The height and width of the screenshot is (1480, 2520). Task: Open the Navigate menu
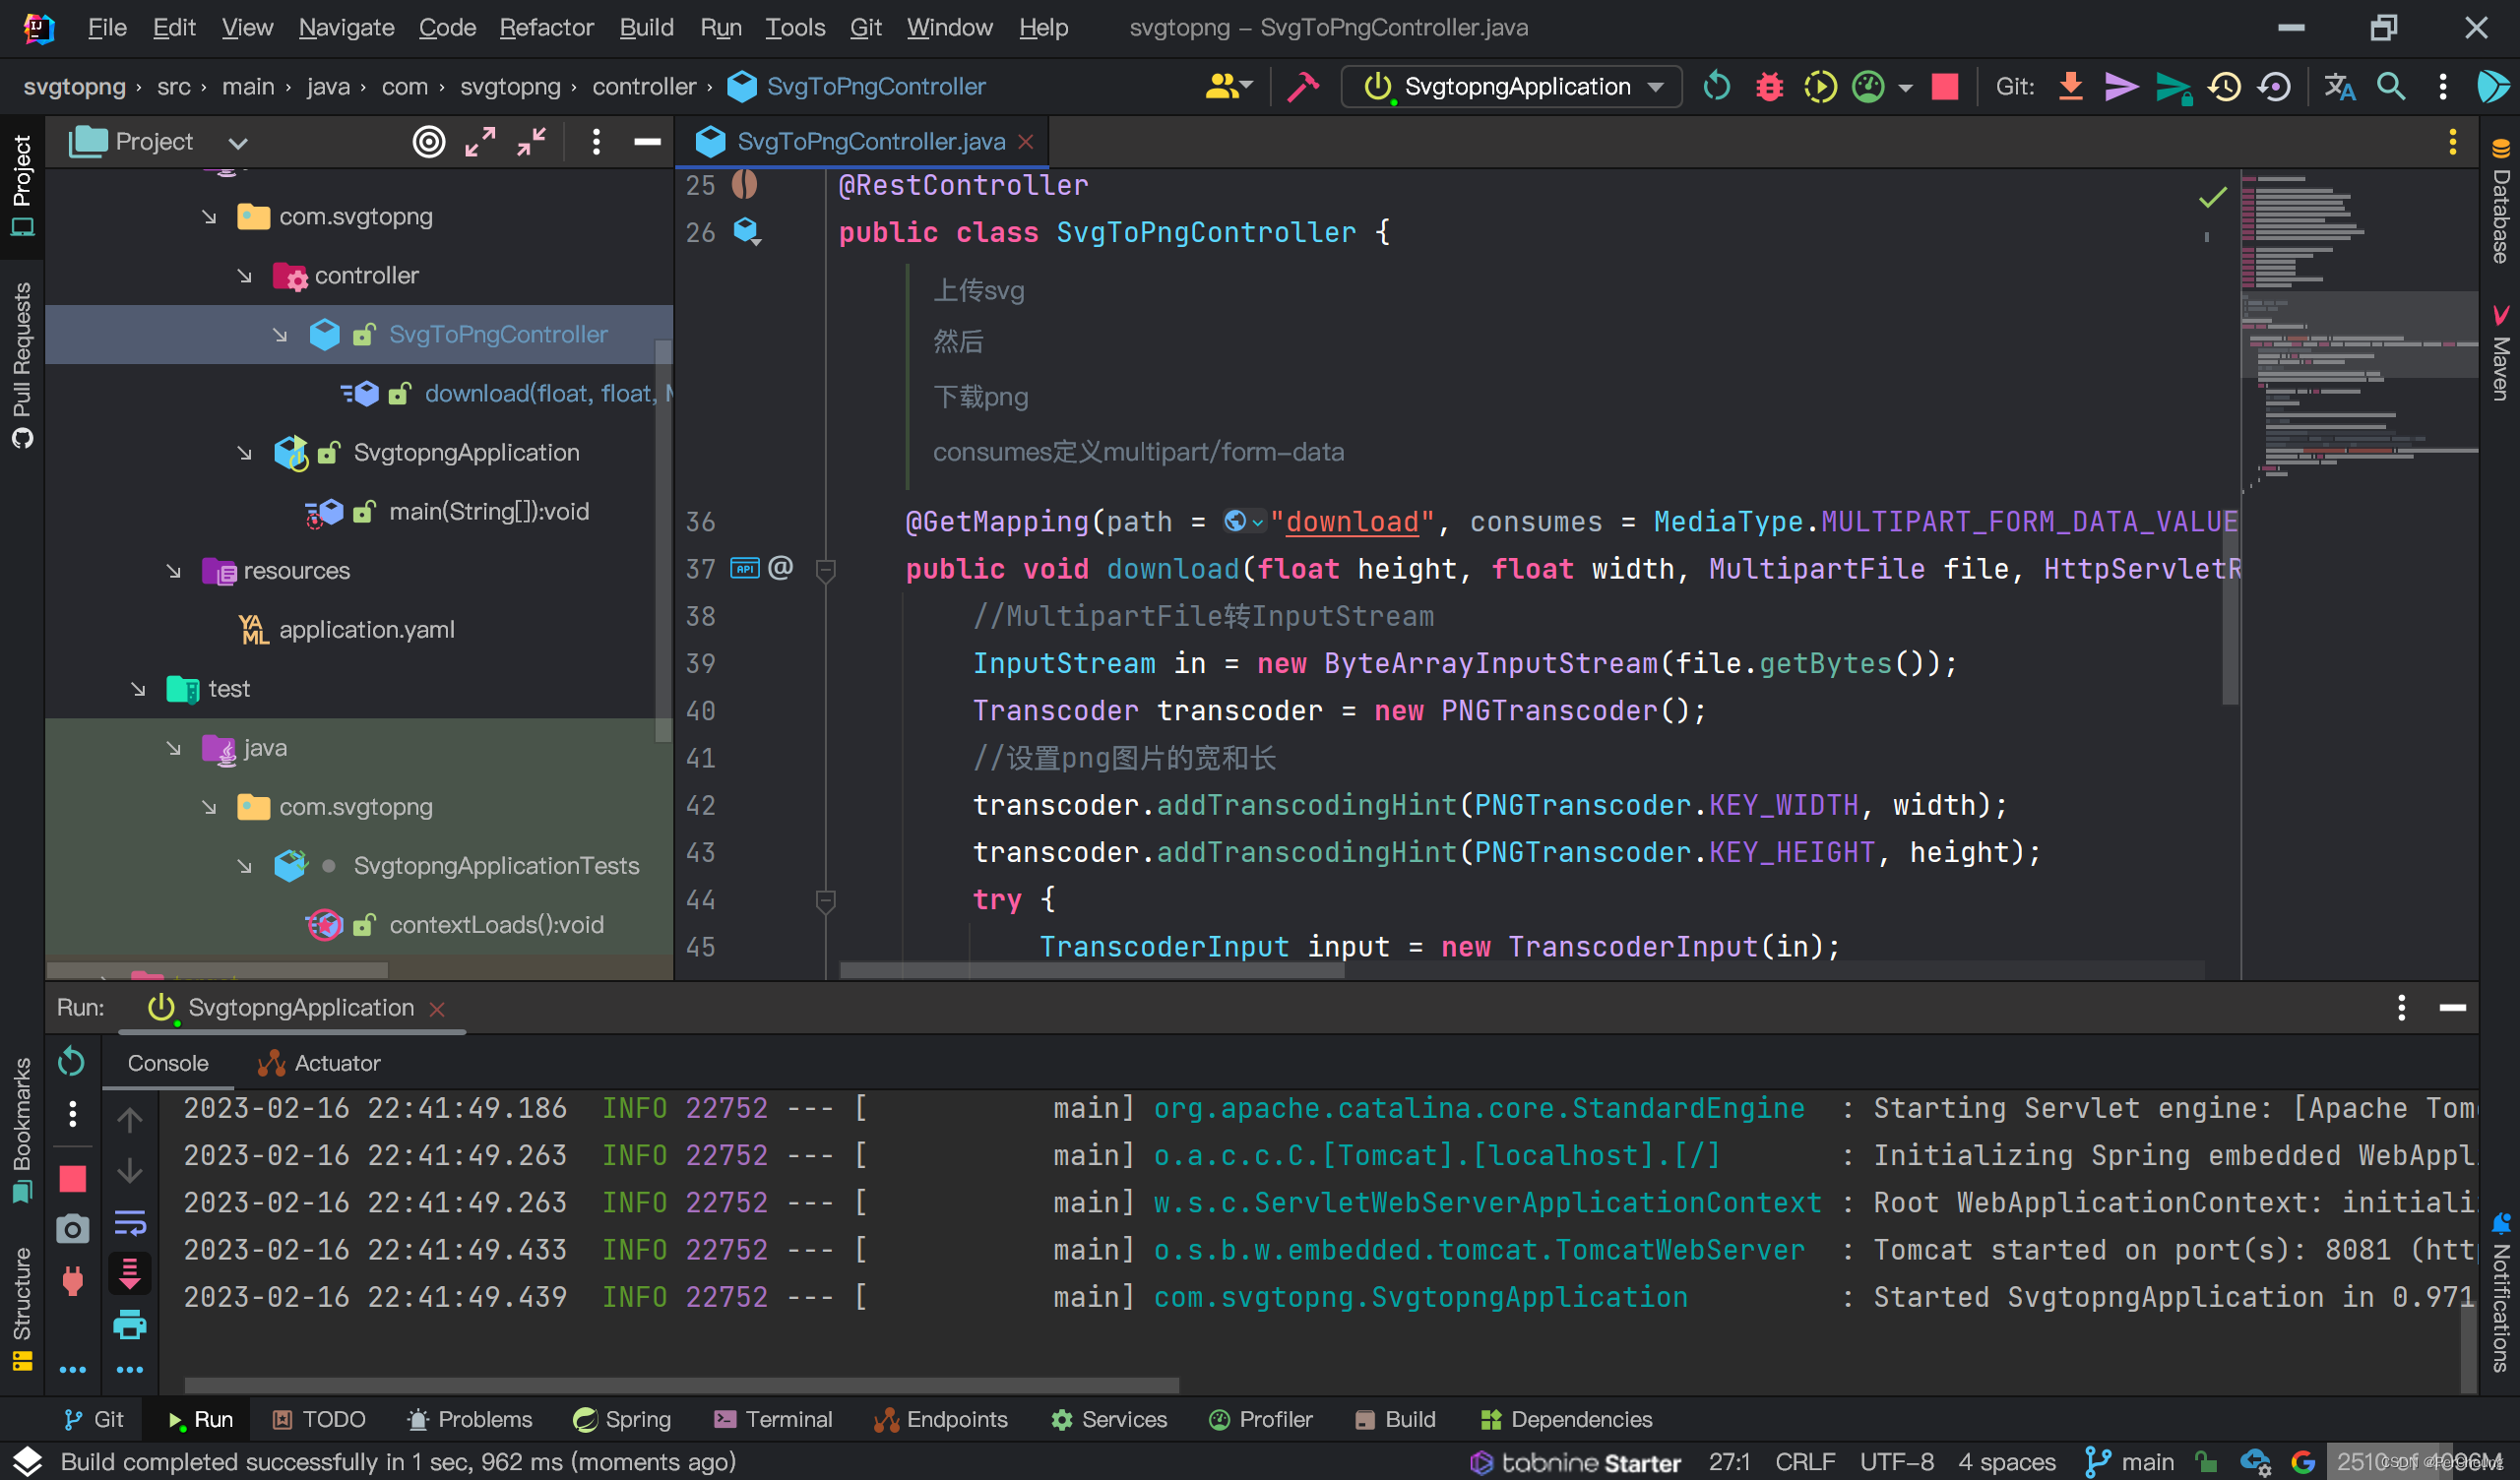(346, 27)
